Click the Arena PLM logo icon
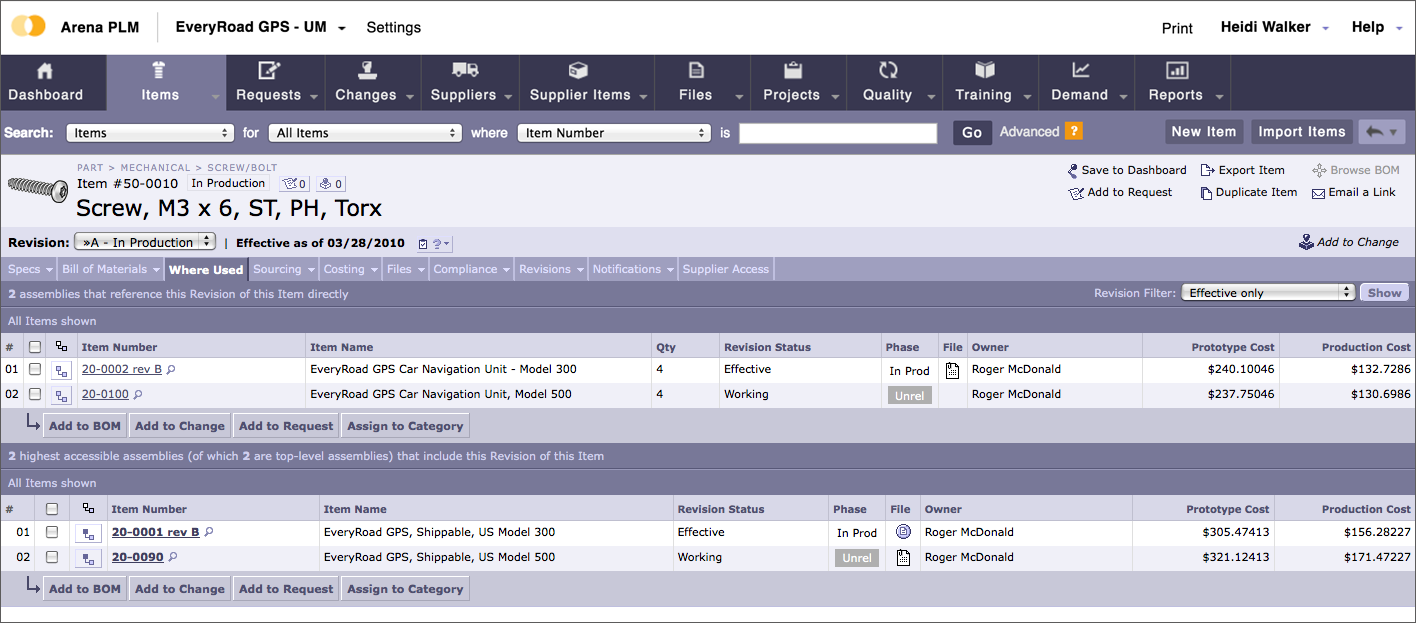This screenshot has width=1416, height=623. (28, 26)
